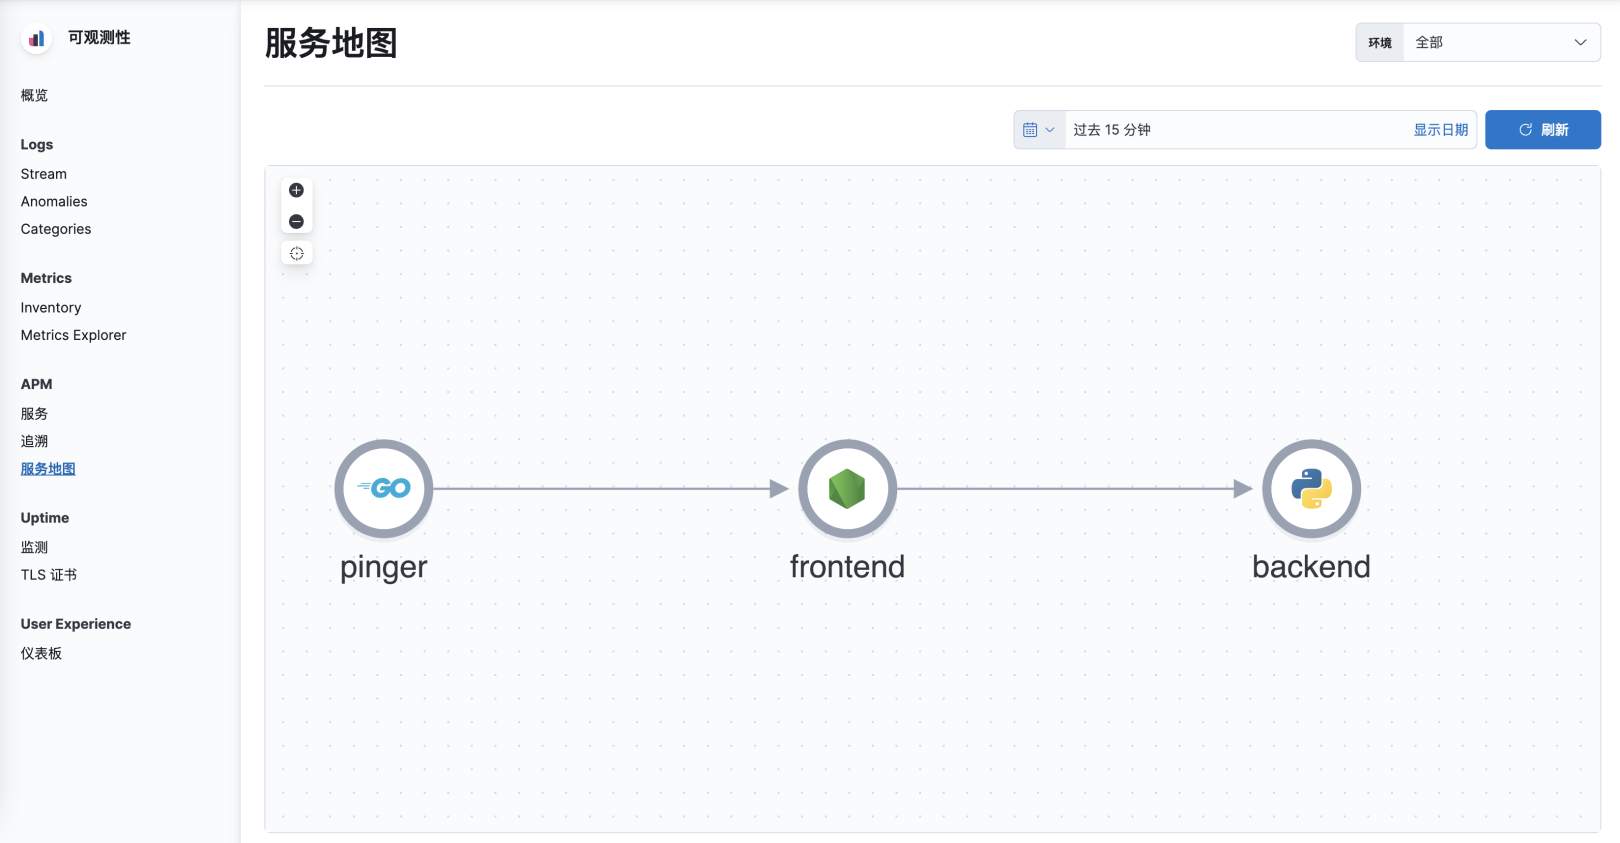This screenshot has width=1620, height=843.
Task: Open the TLS 证书 page
Action: point(48,575)
